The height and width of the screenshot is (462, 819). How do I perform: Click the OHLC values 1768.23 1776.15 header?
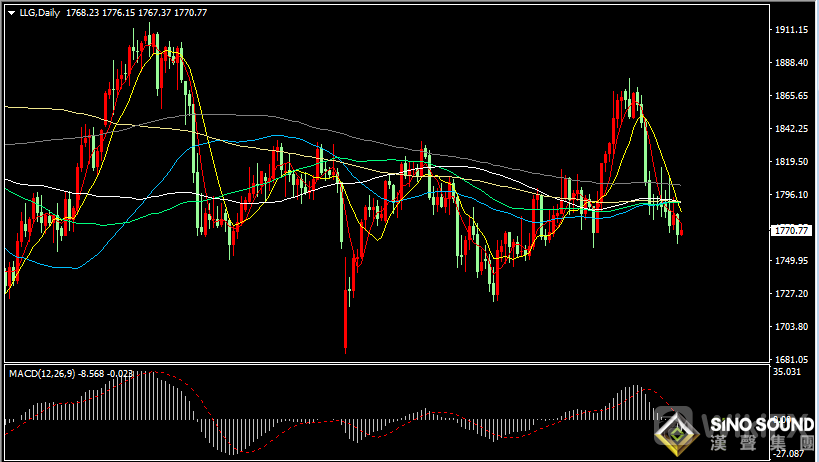point(111,13)
